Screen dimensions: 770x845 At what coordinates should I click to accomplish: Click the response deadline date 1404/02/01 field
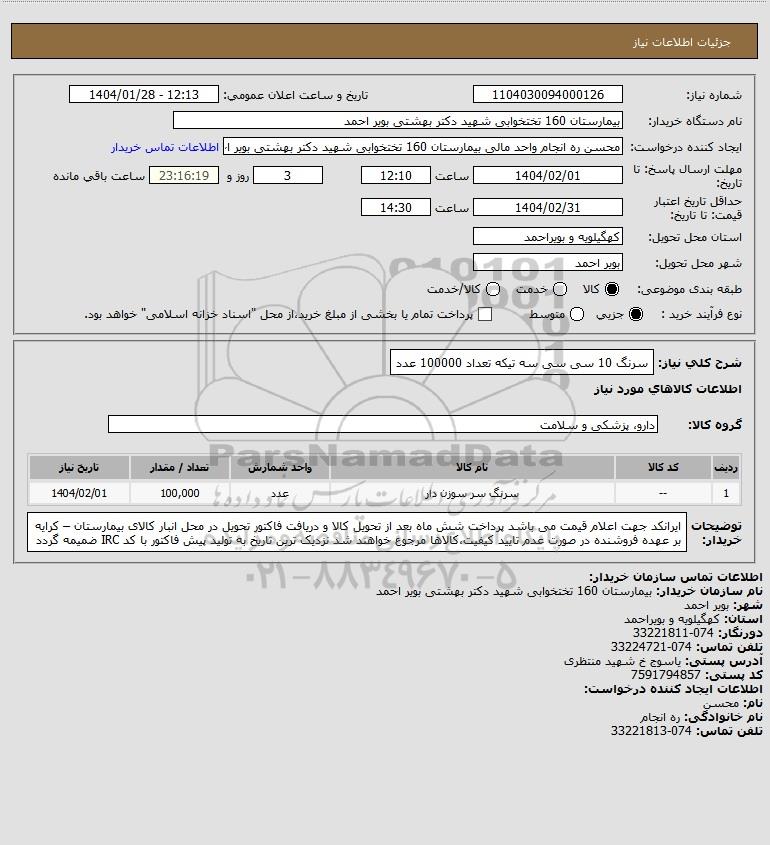[x=547, y=176]
